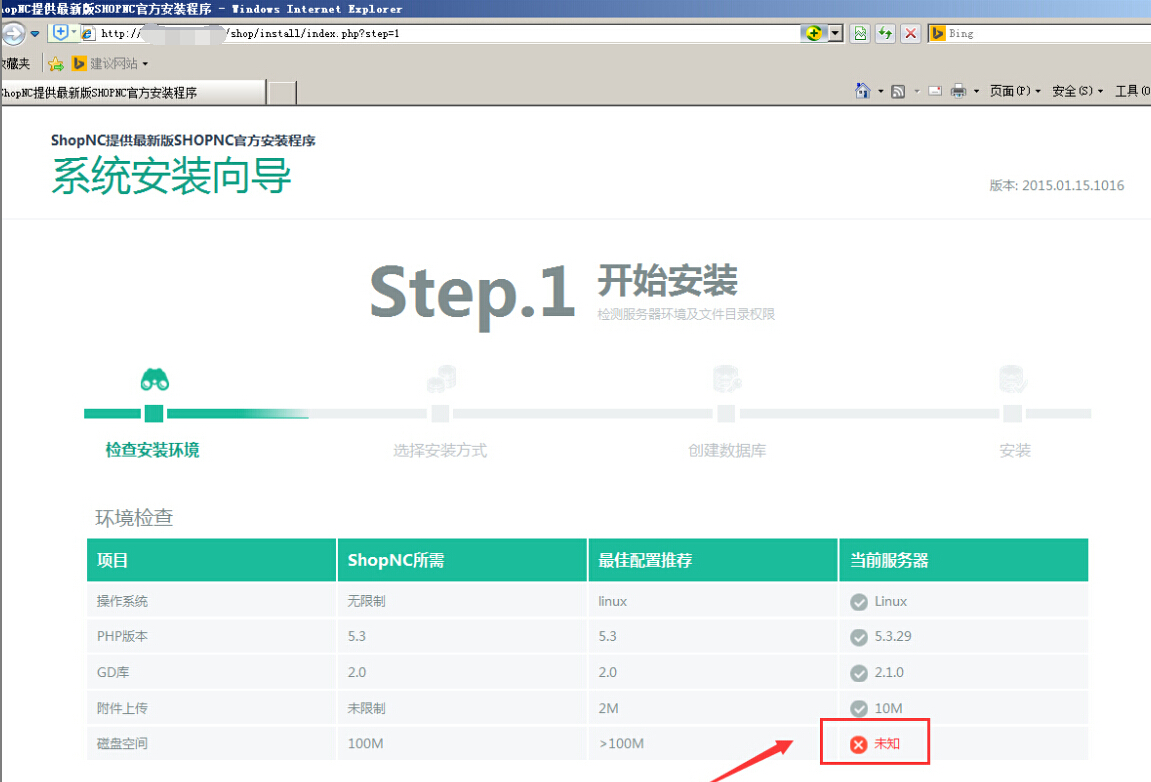The height and width of the screenshot is (782, 1151).
Task: Click the 创建数据库 step label
Action: [727, 451]
